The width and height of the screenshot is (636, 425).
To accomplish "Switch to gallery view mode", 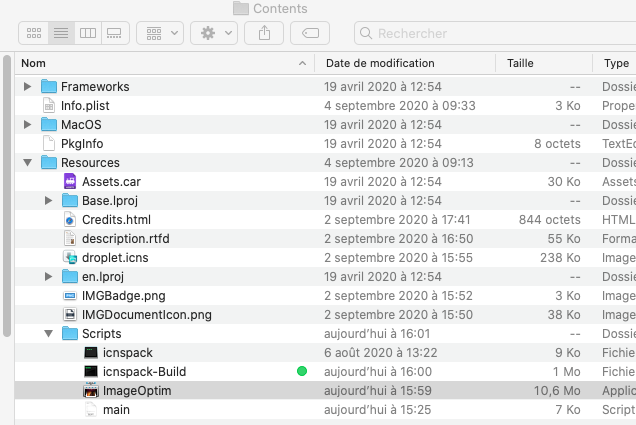I will pos(115,33).
